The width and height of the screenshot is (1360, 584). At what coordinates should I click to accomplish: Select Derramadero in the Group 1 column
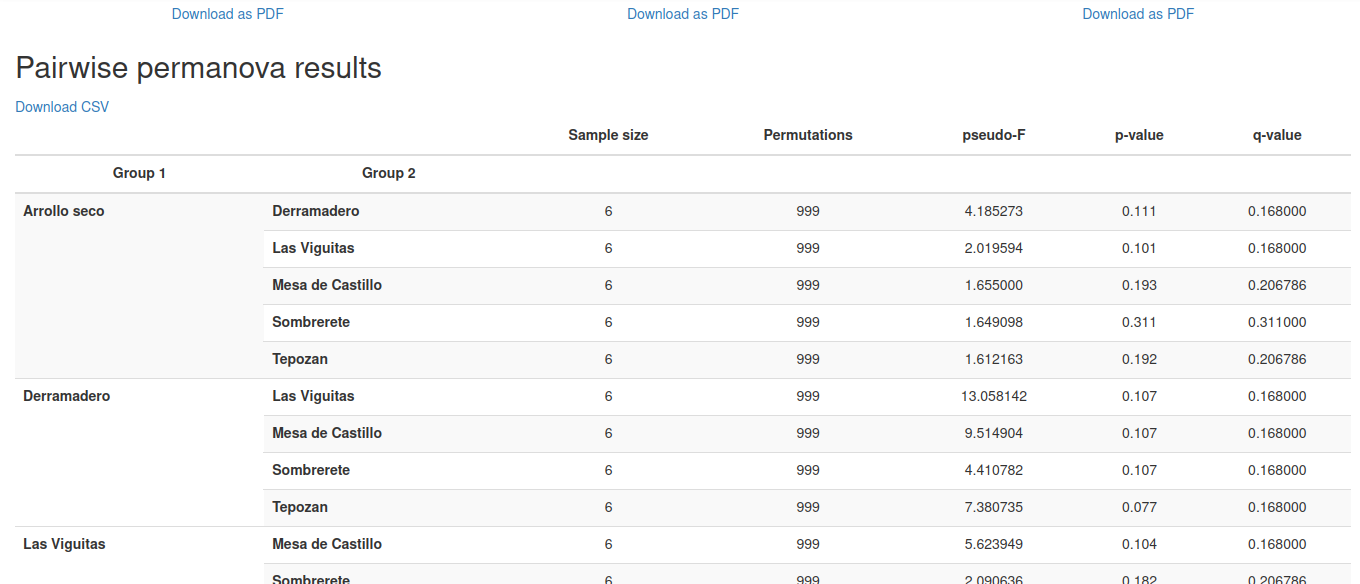(x=67, y=396)
